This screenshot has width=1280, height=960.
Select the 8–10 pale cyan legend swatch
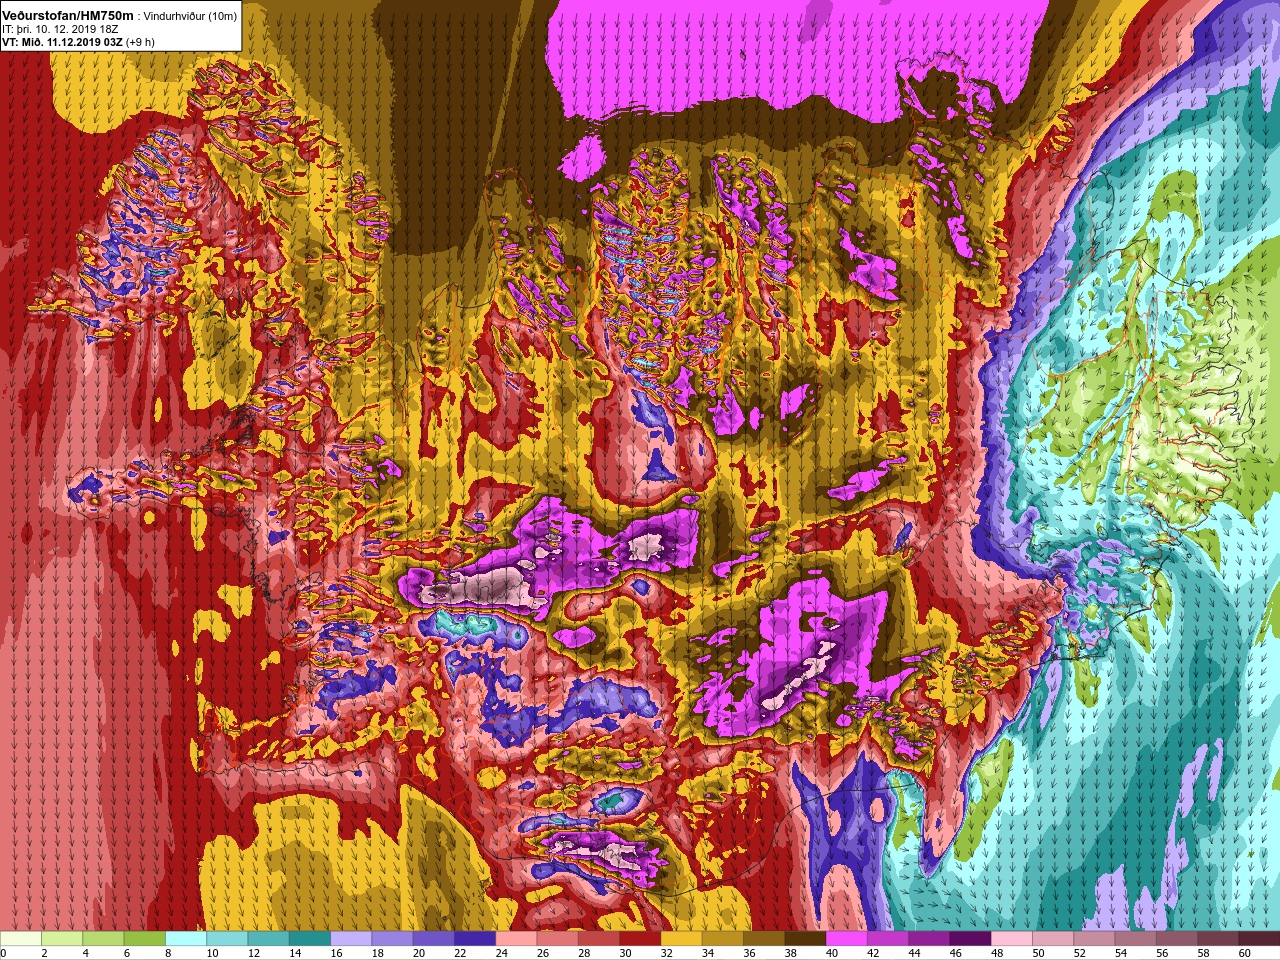186,939
